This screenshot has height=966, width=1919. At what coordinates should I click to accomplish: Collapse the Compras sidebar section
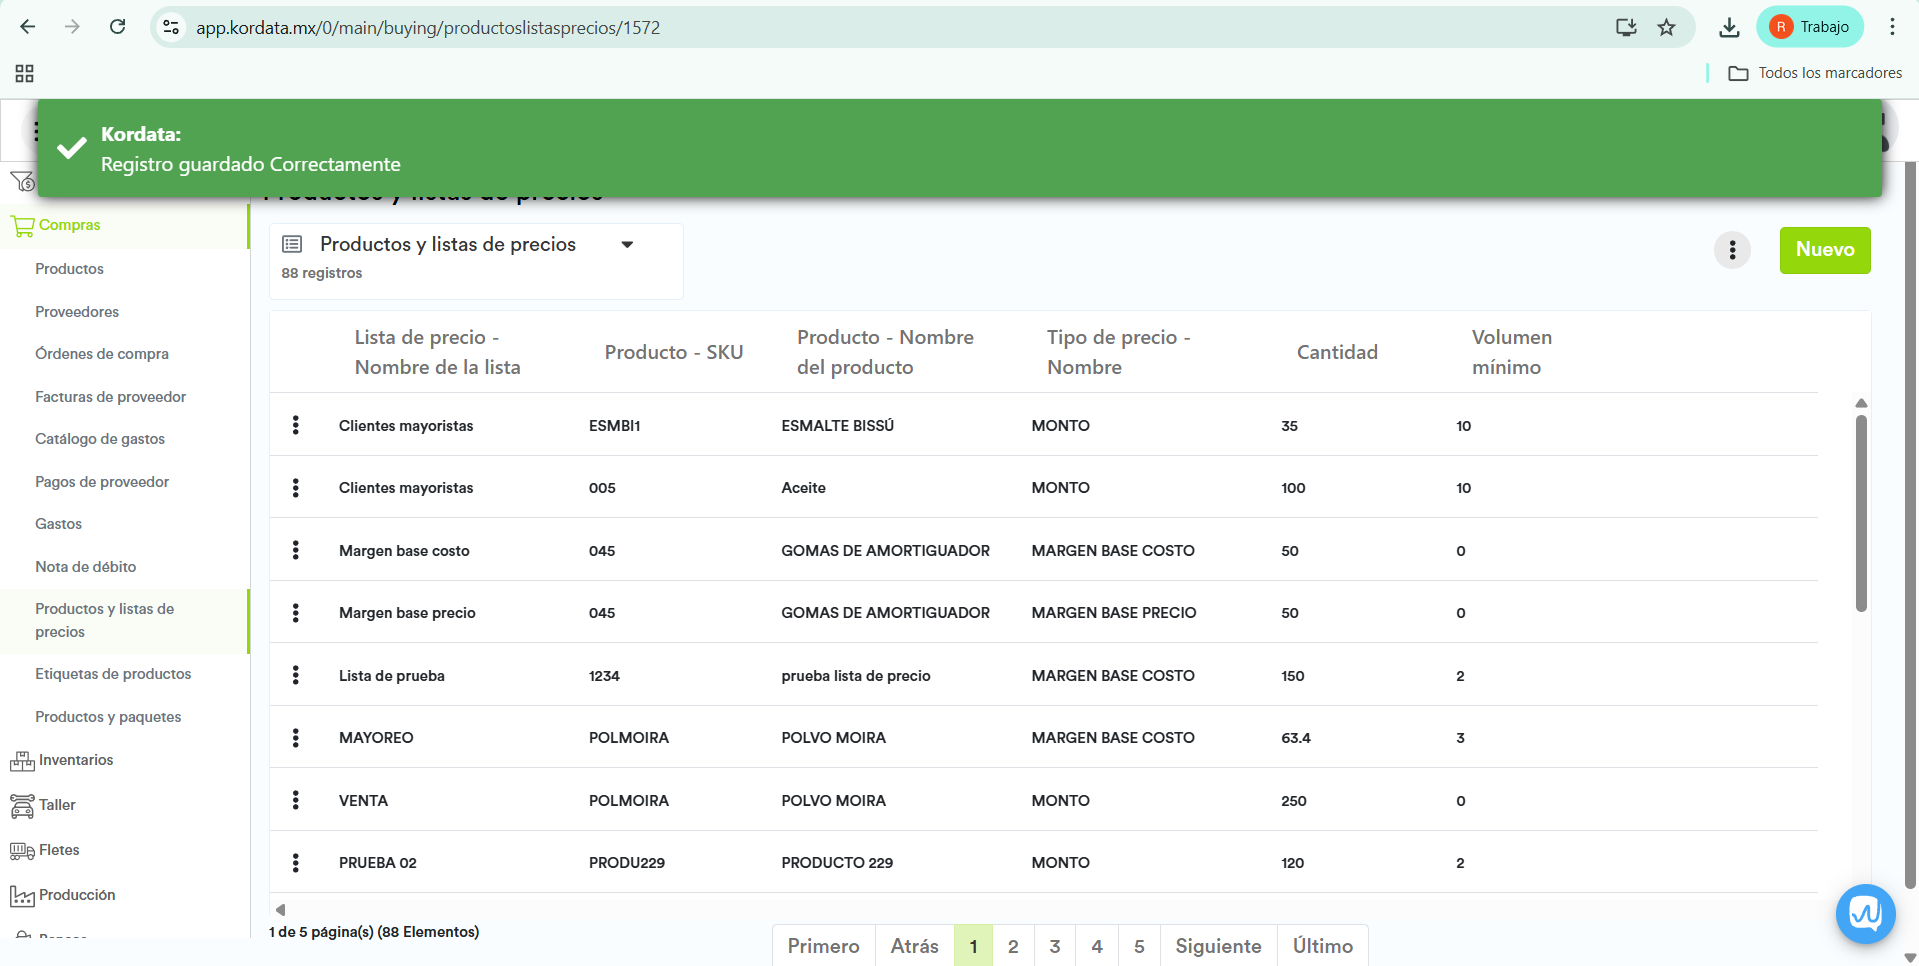click(x=69, y=225)
